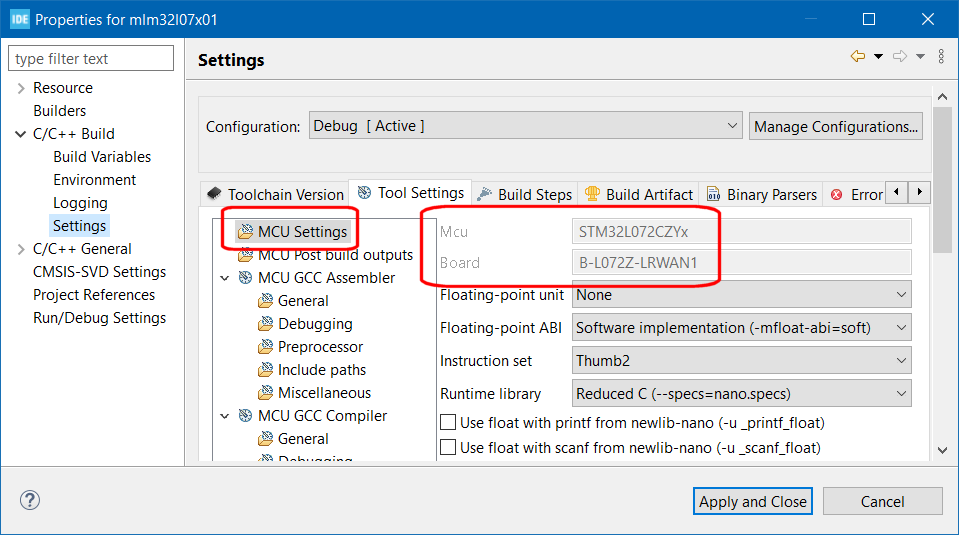
Task: Click the Compiler General item icon
Action: pyautogui.click(x=265, y=438)
